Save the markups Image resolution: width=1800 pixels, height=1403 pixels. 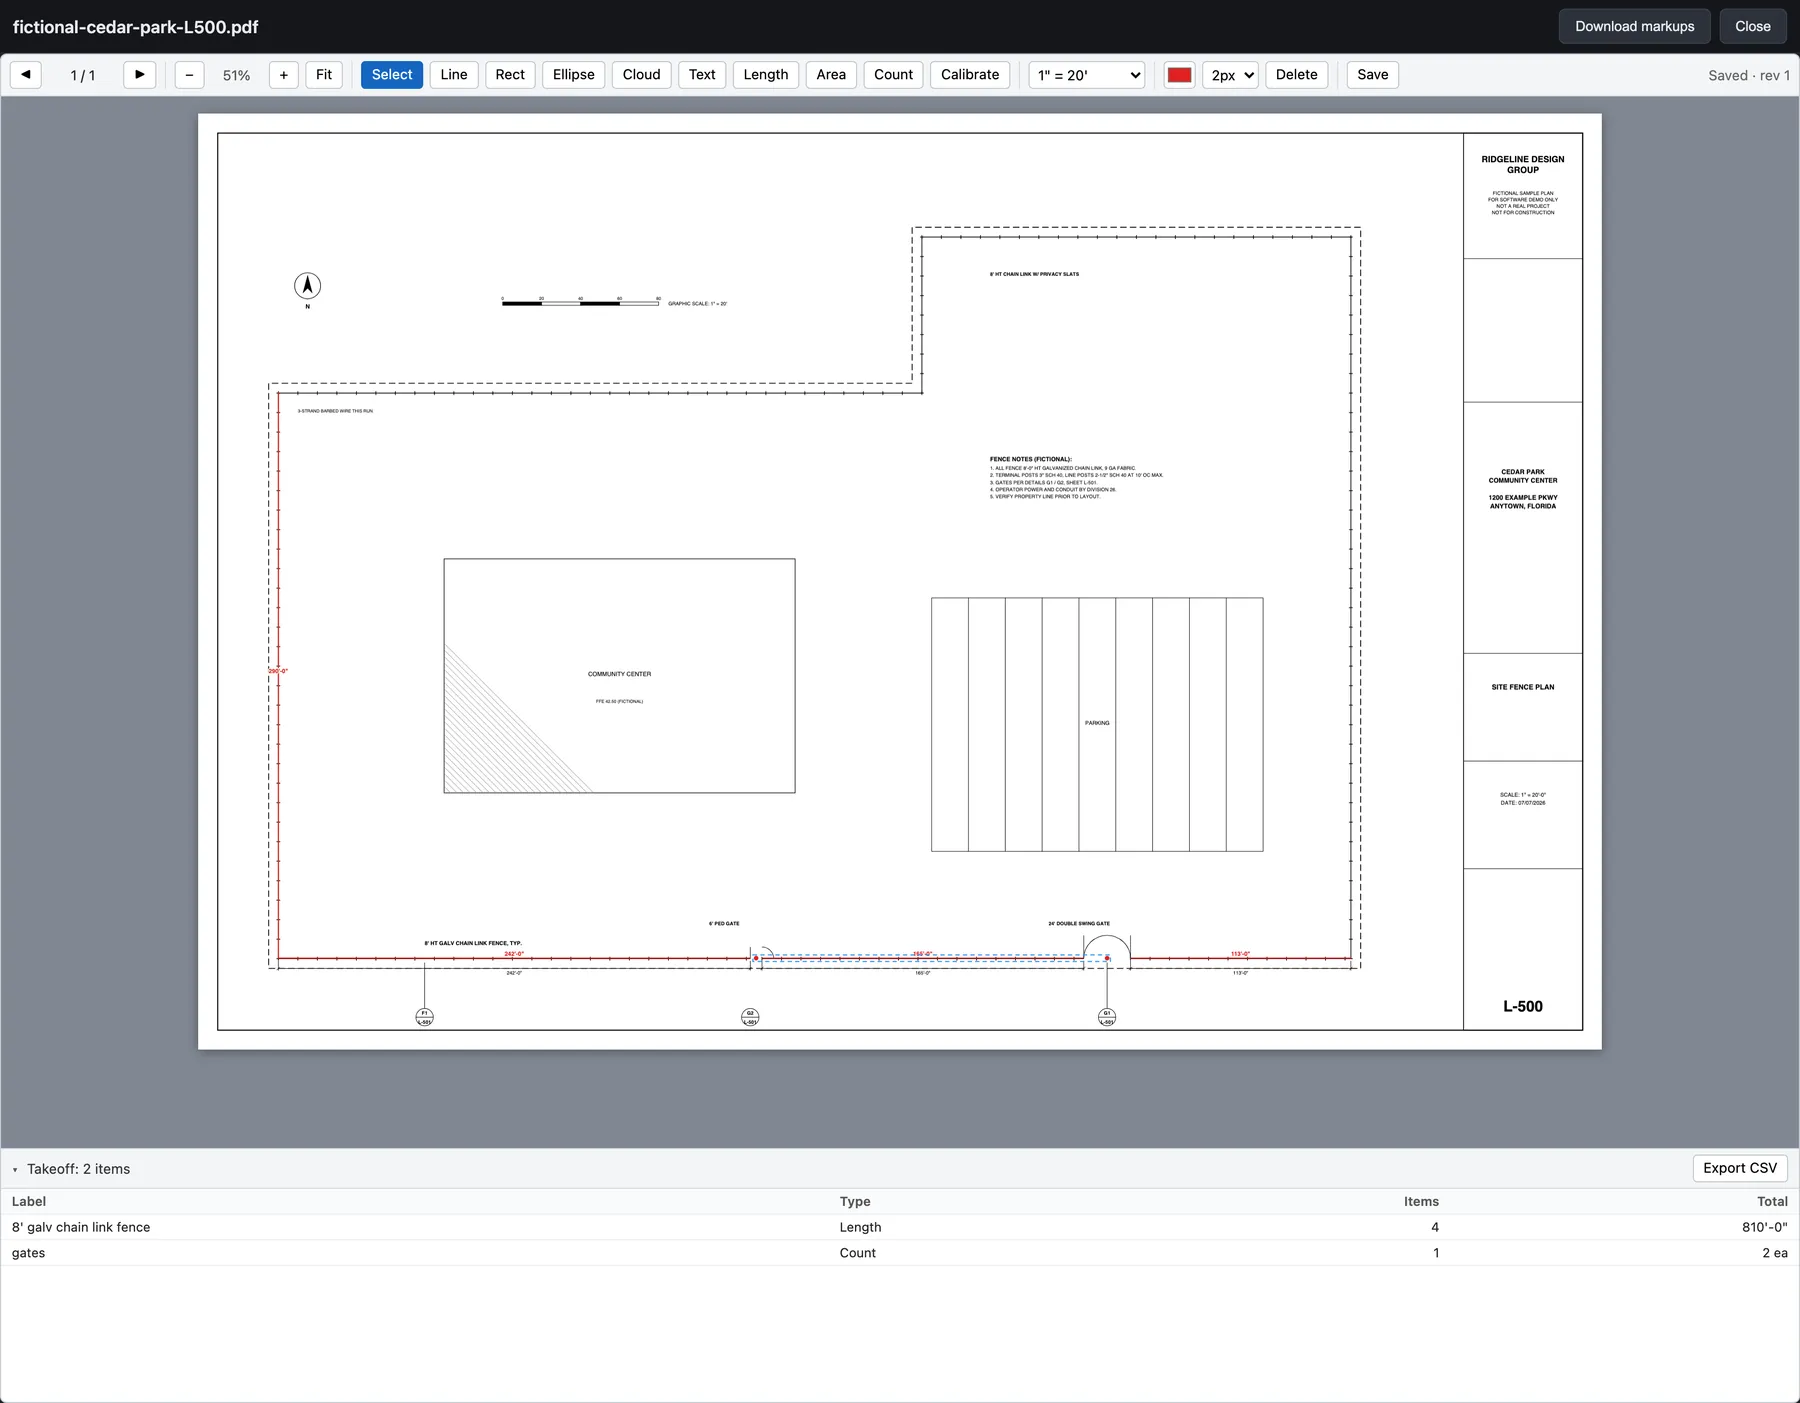point(1373,75)
